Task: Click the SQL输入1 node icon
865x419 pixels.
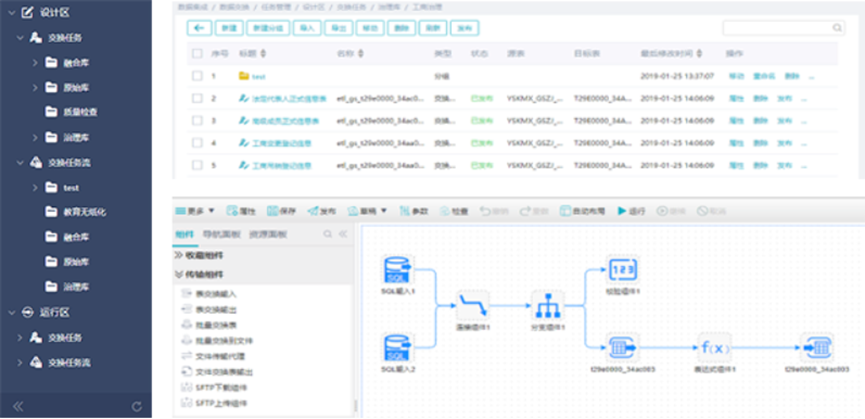Action: click(398, 270)
